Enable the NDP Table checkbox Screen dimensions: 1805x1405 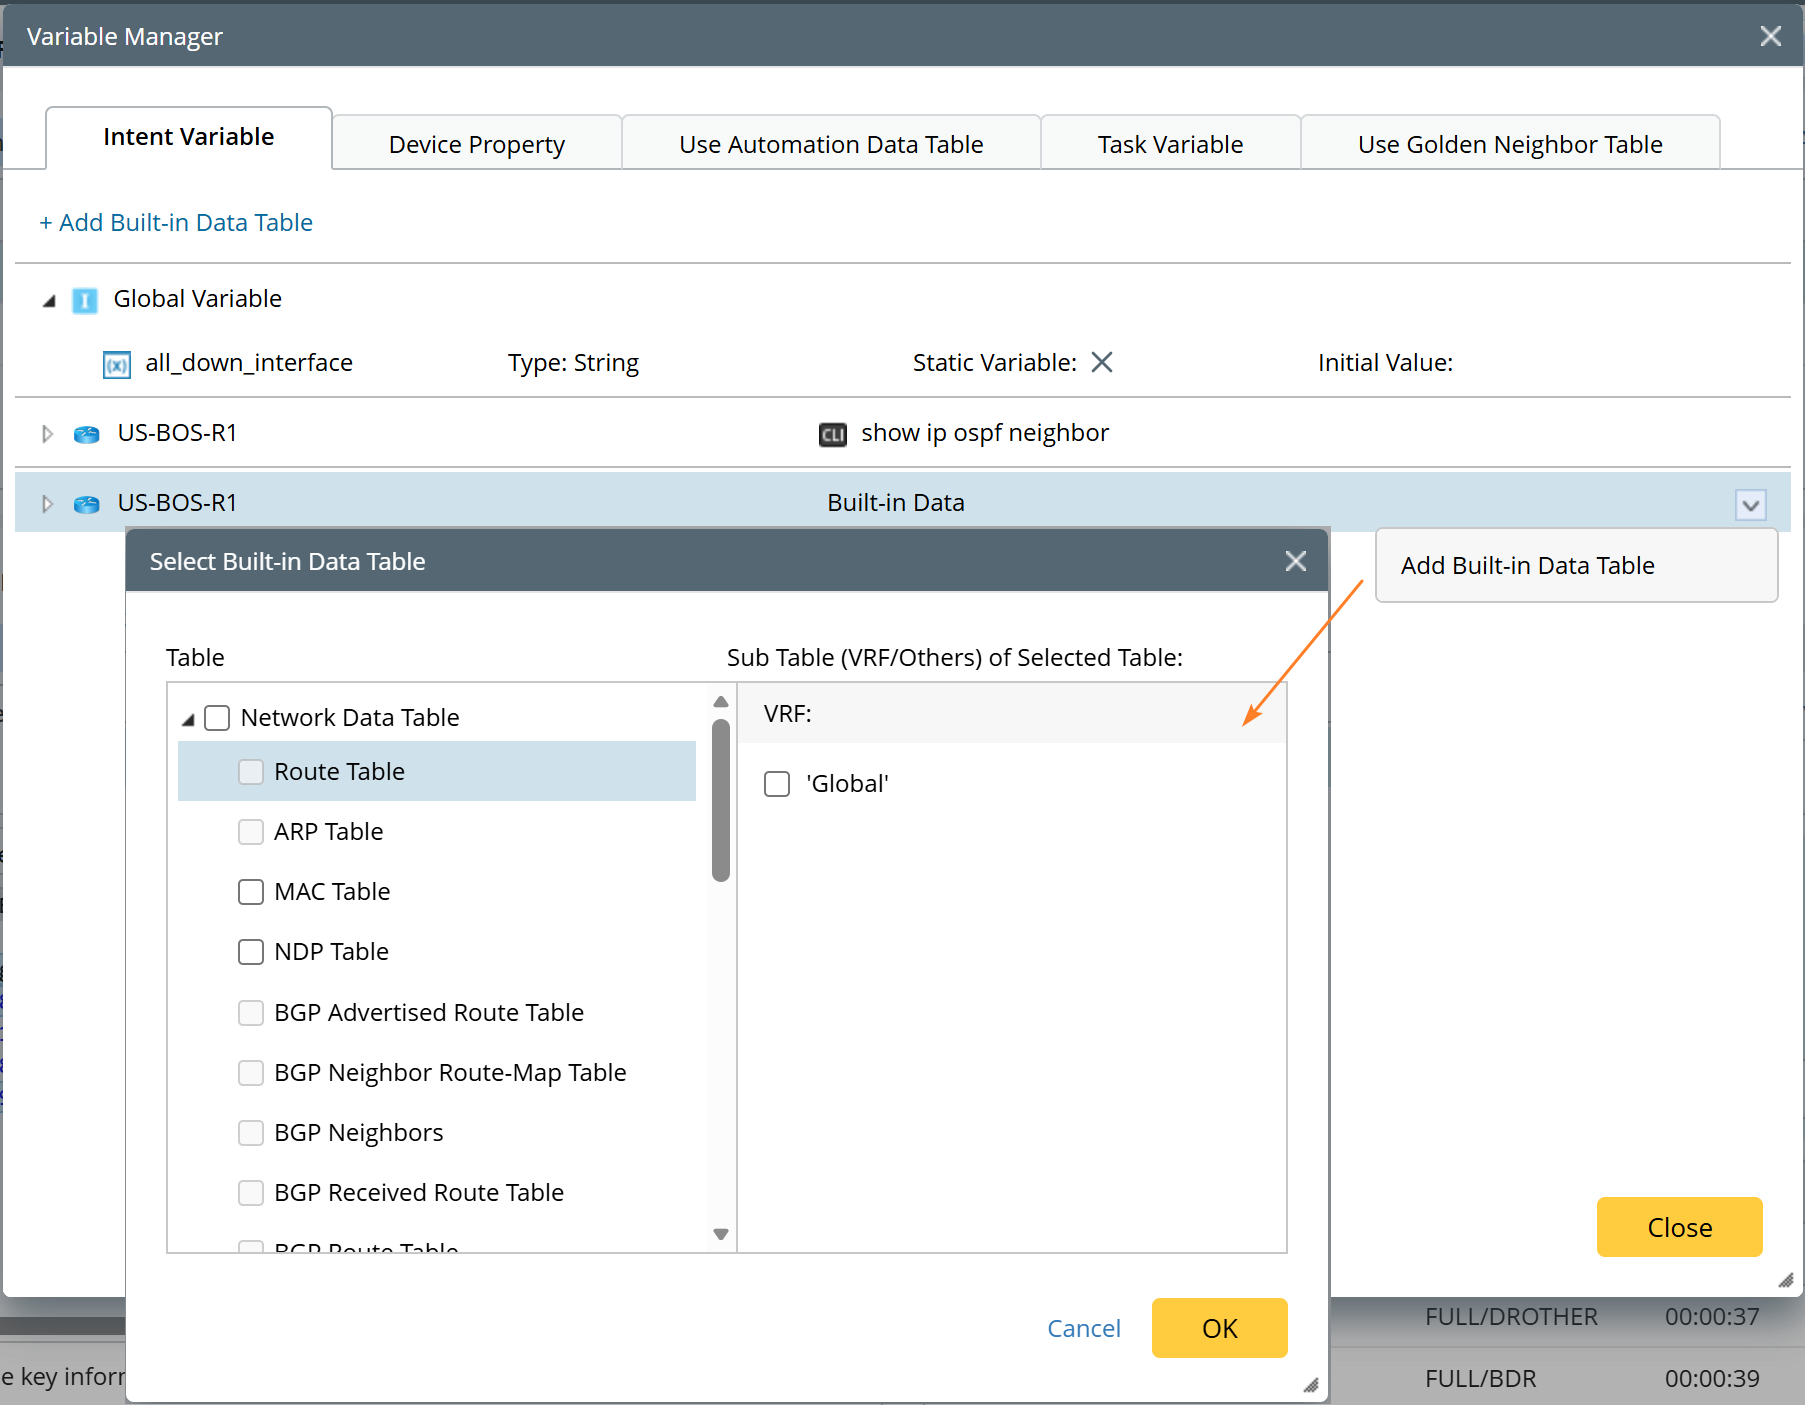[251, 952]
